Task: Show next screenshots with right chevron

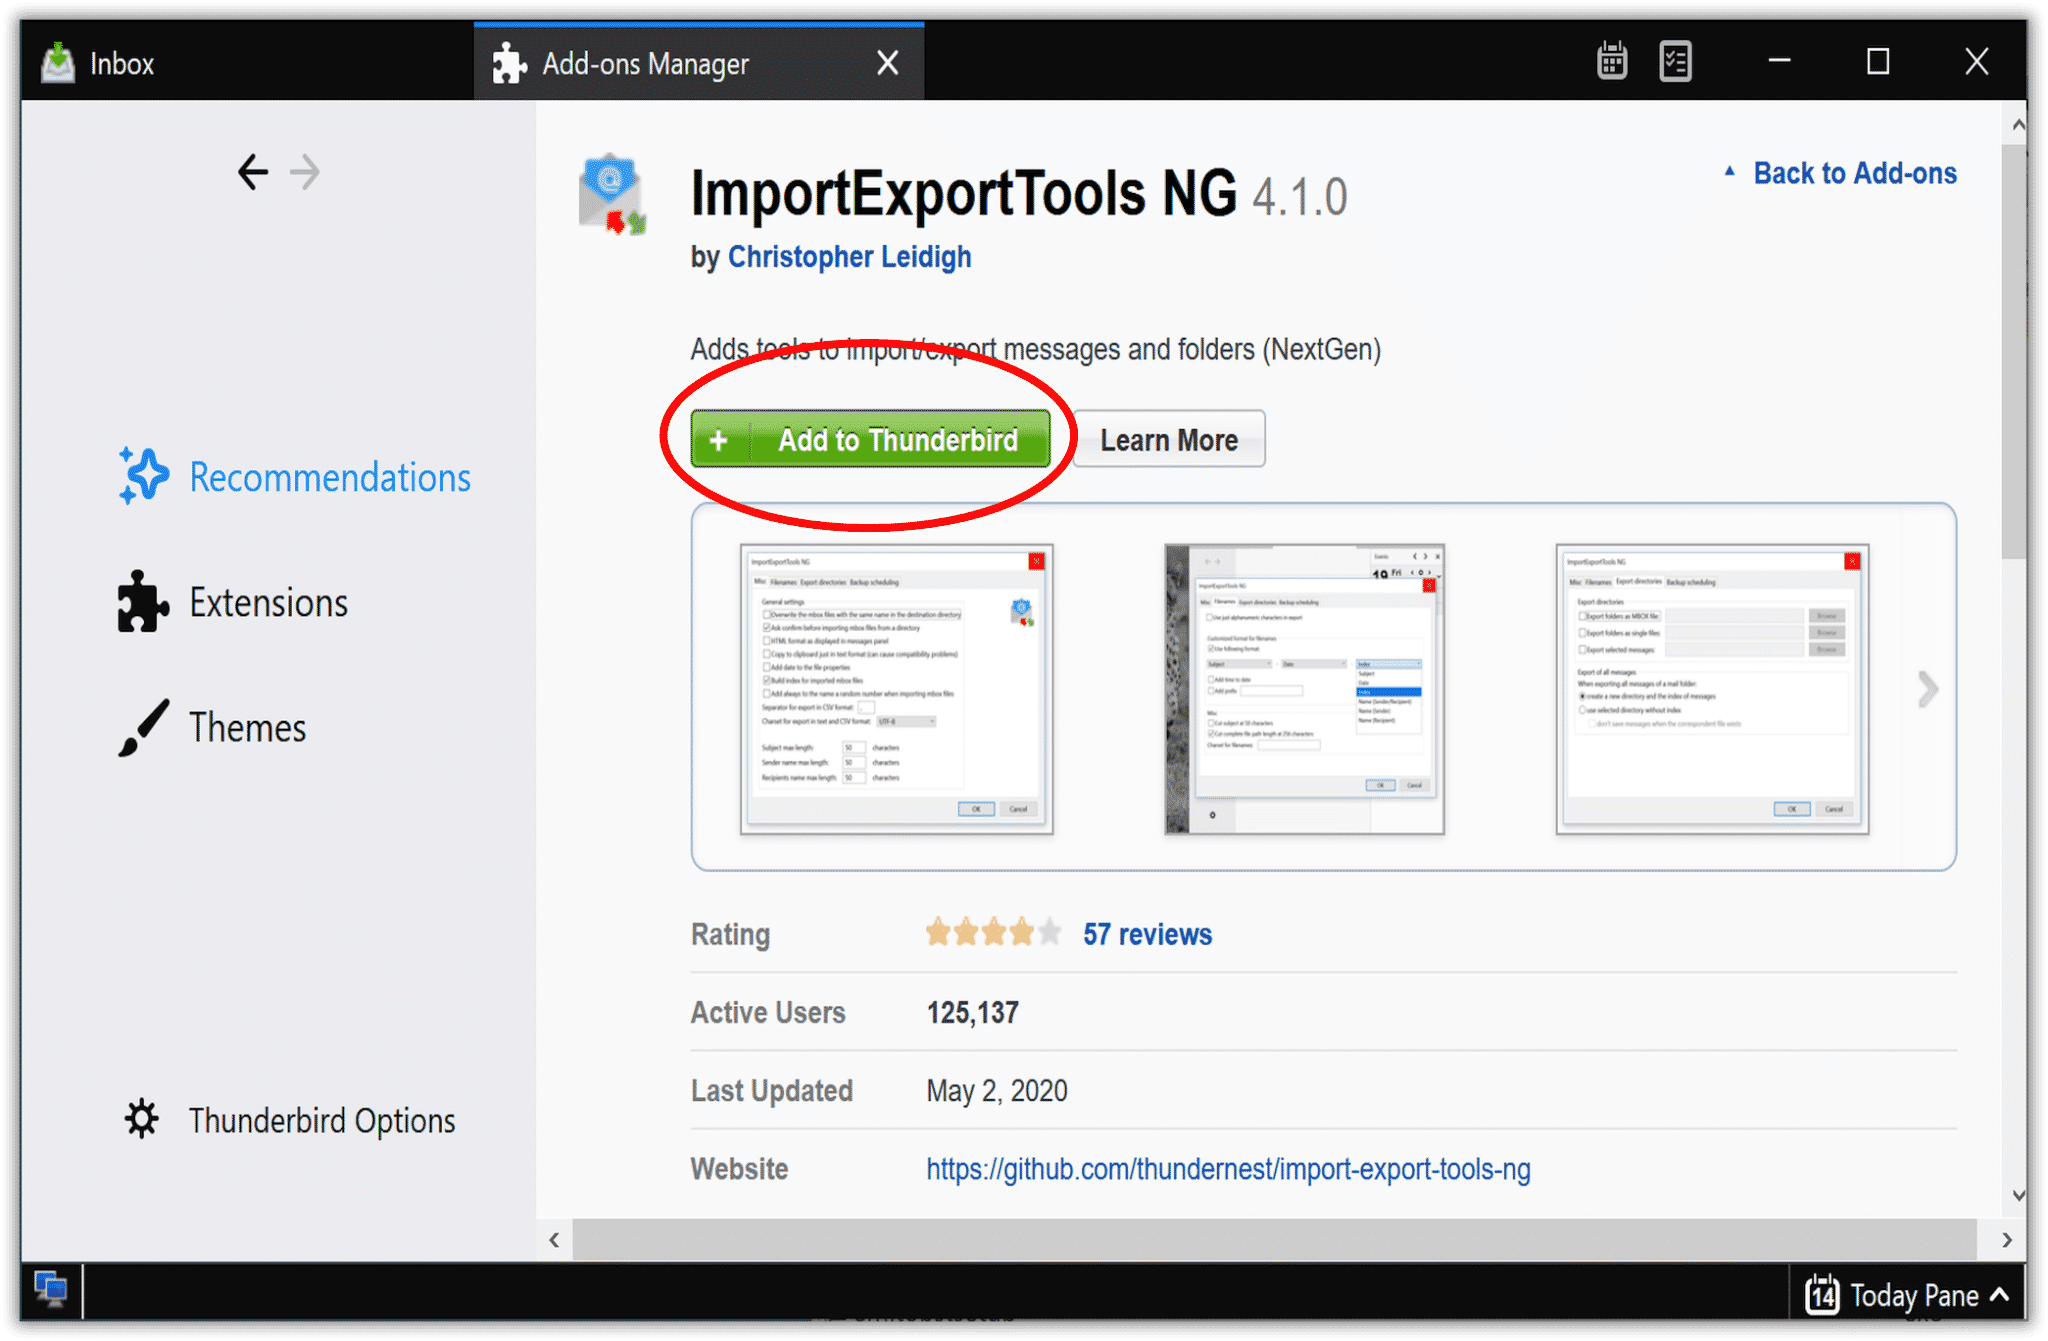Action: [x=1927, y=689]
